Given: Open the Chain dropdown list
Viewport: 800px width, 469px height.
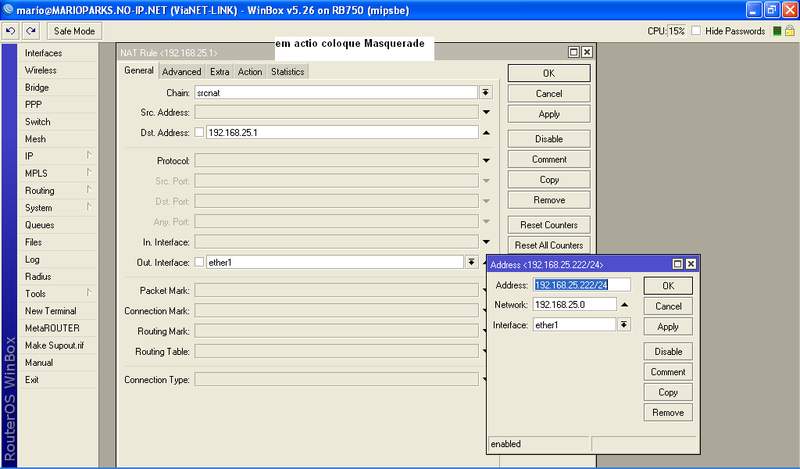Looking at the screenshot, I should point(486,93).
